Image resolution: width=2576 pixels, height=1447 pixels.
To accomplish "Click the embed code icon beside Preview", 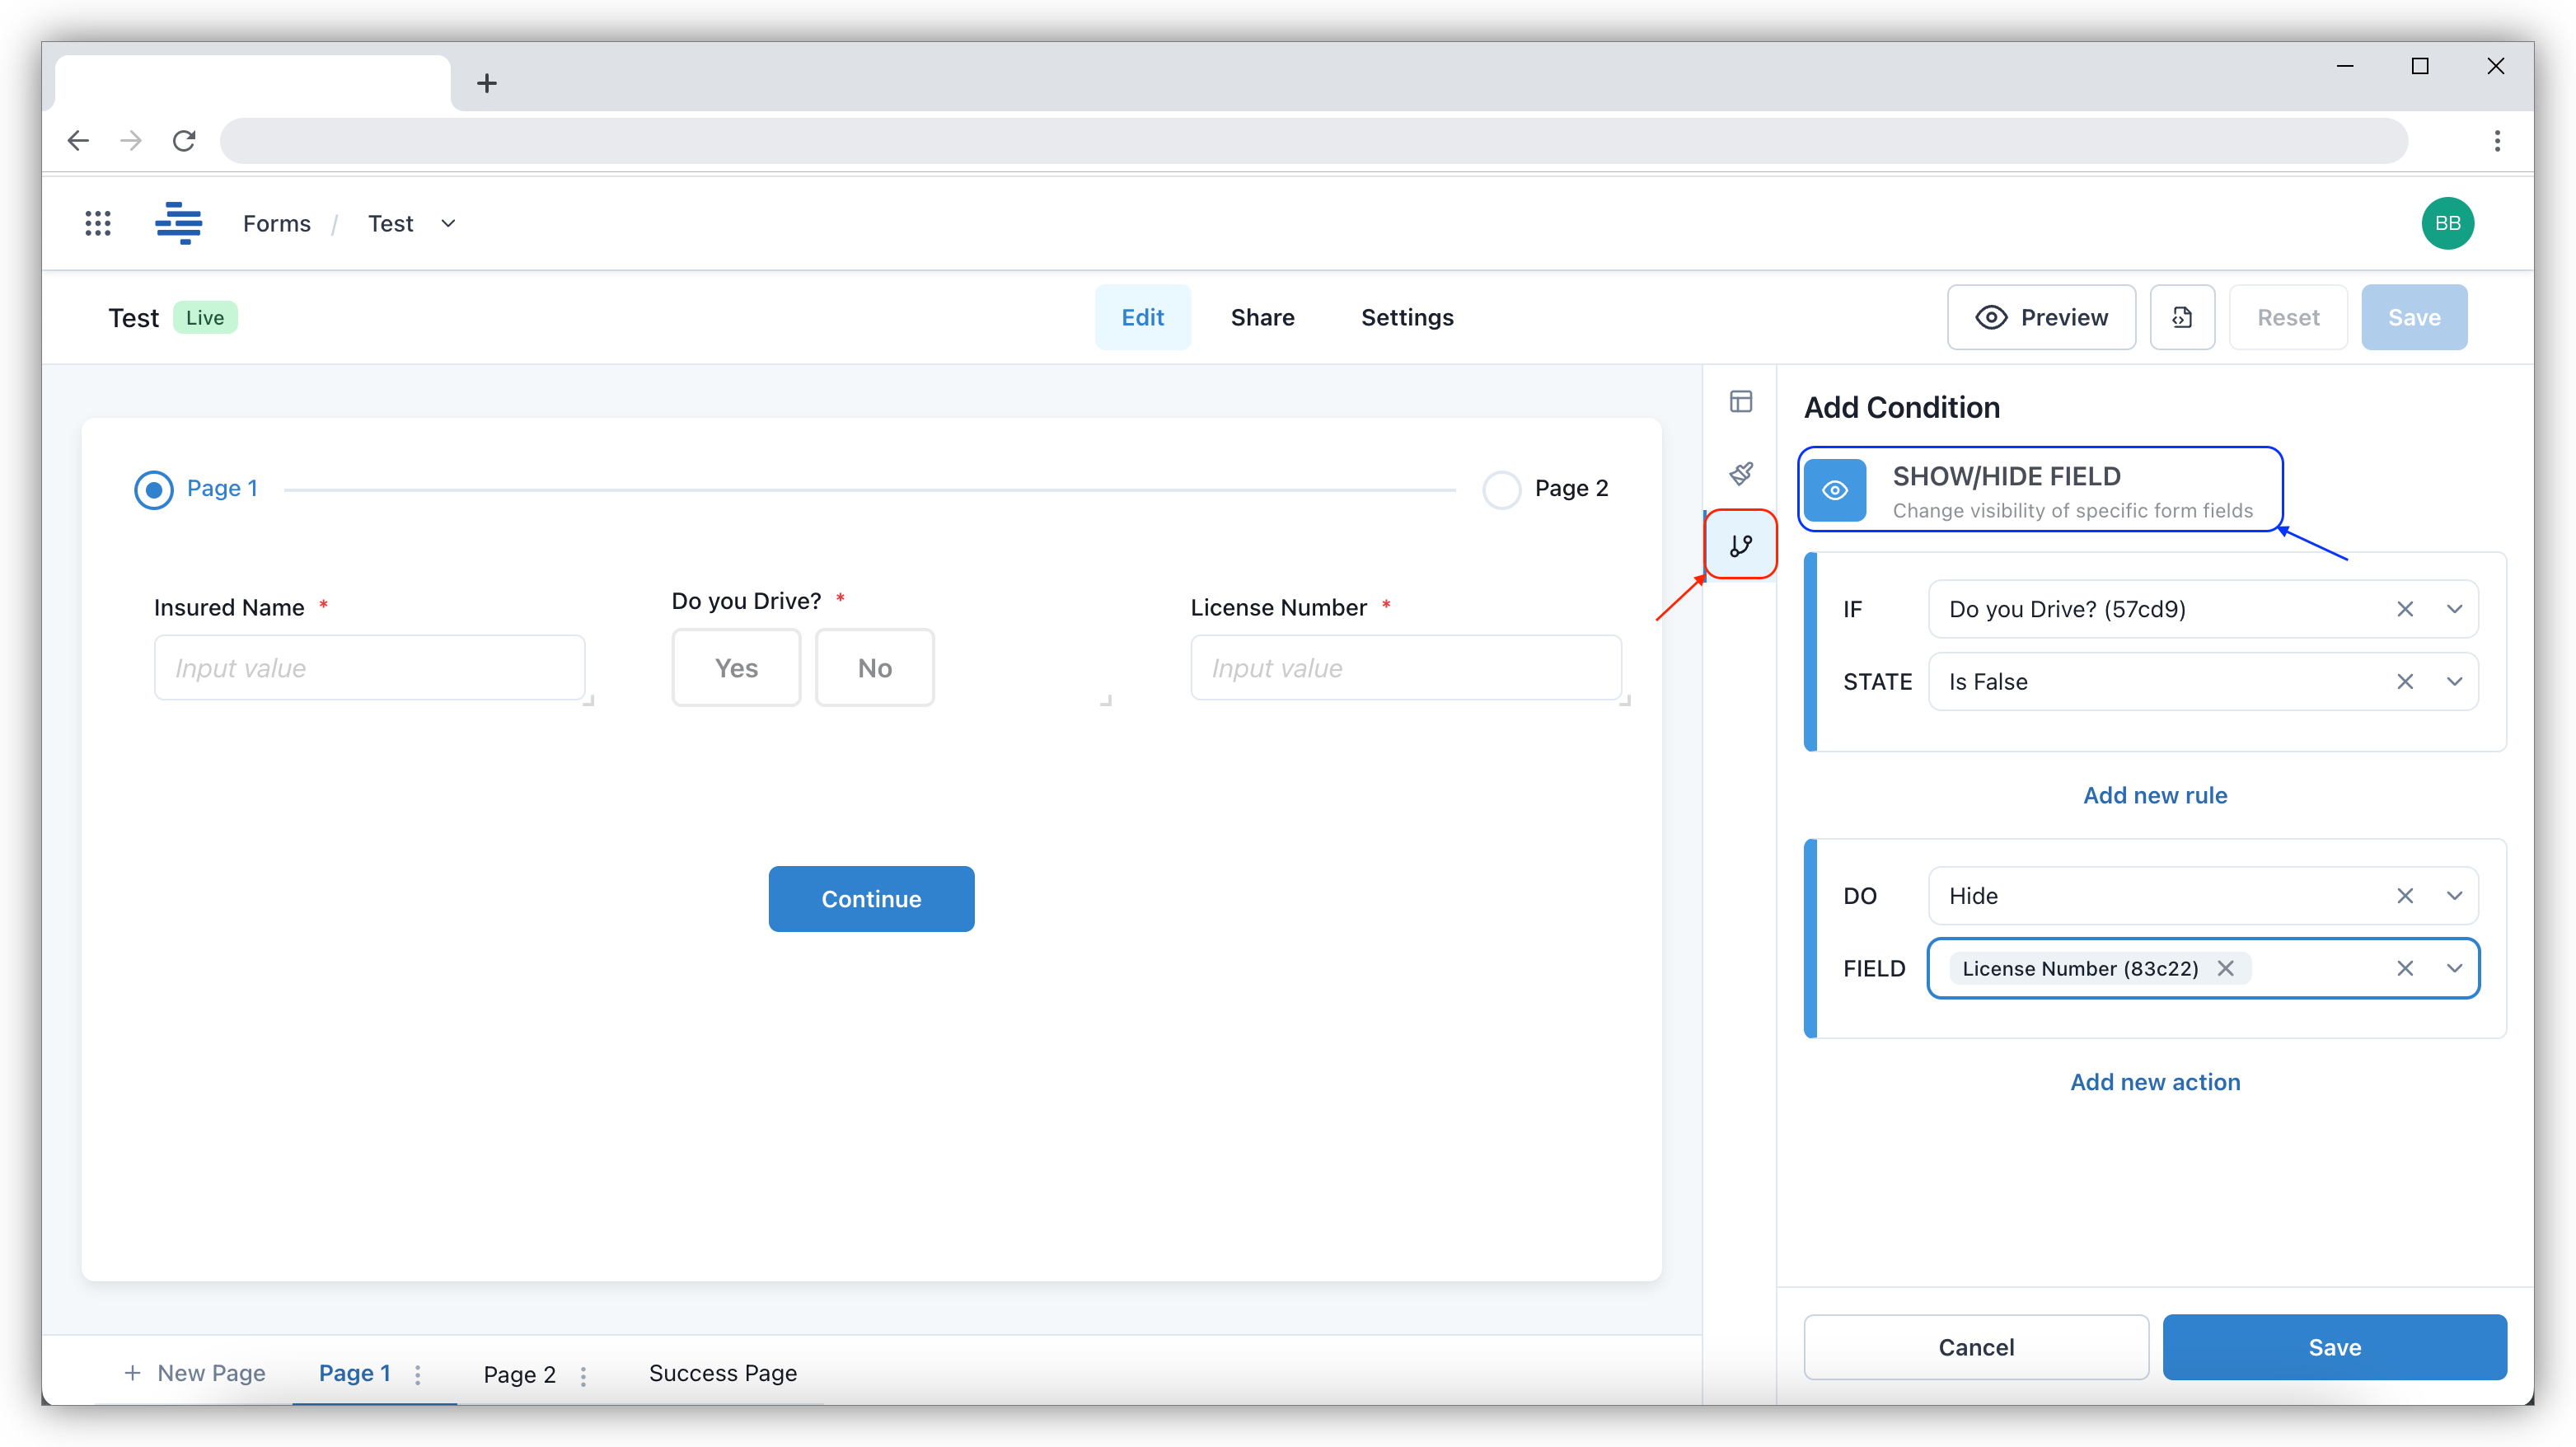I will (2182, 317).
